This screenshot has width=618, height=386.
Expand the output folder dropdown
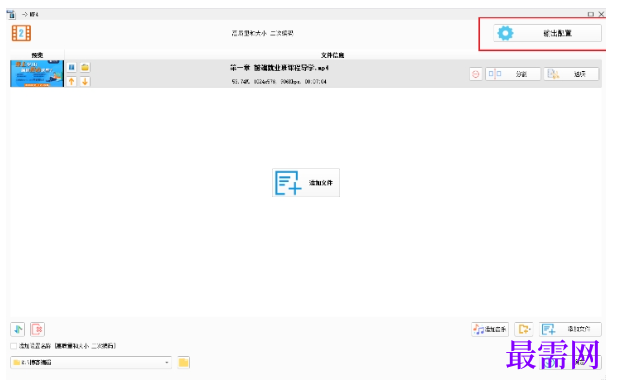tap(167, 362)
